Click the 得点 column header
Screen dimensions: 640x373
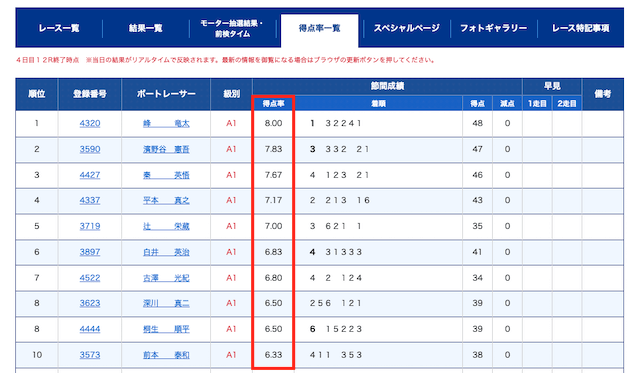(x=478, y=104)
